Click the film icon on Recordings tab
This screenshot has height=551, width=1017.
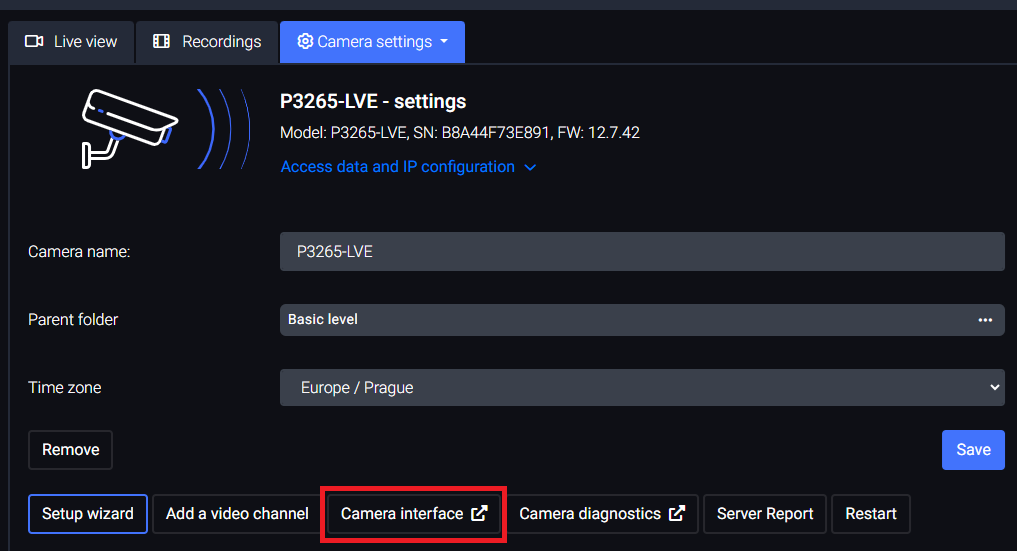[x=161, y=42]
